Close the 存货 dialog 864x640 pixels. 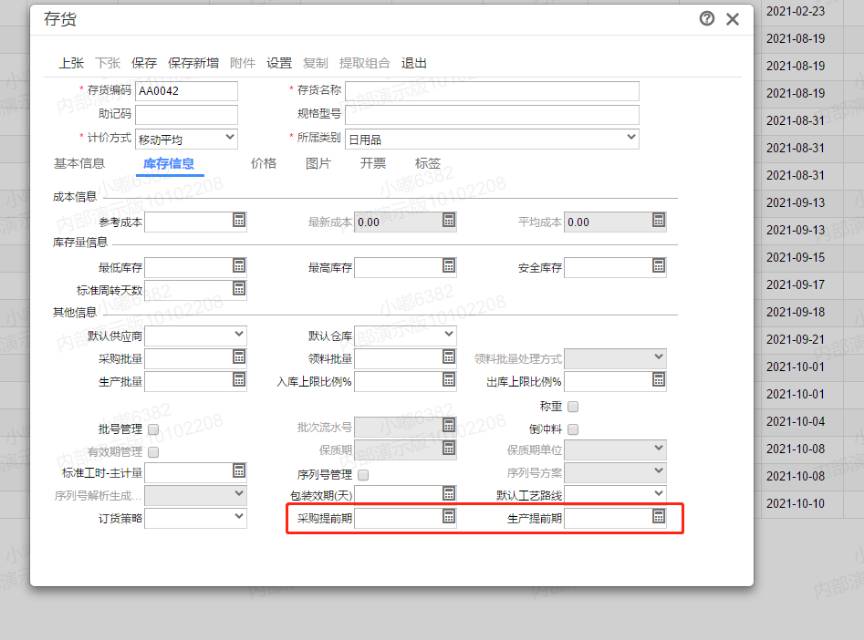tap(732, 19)
